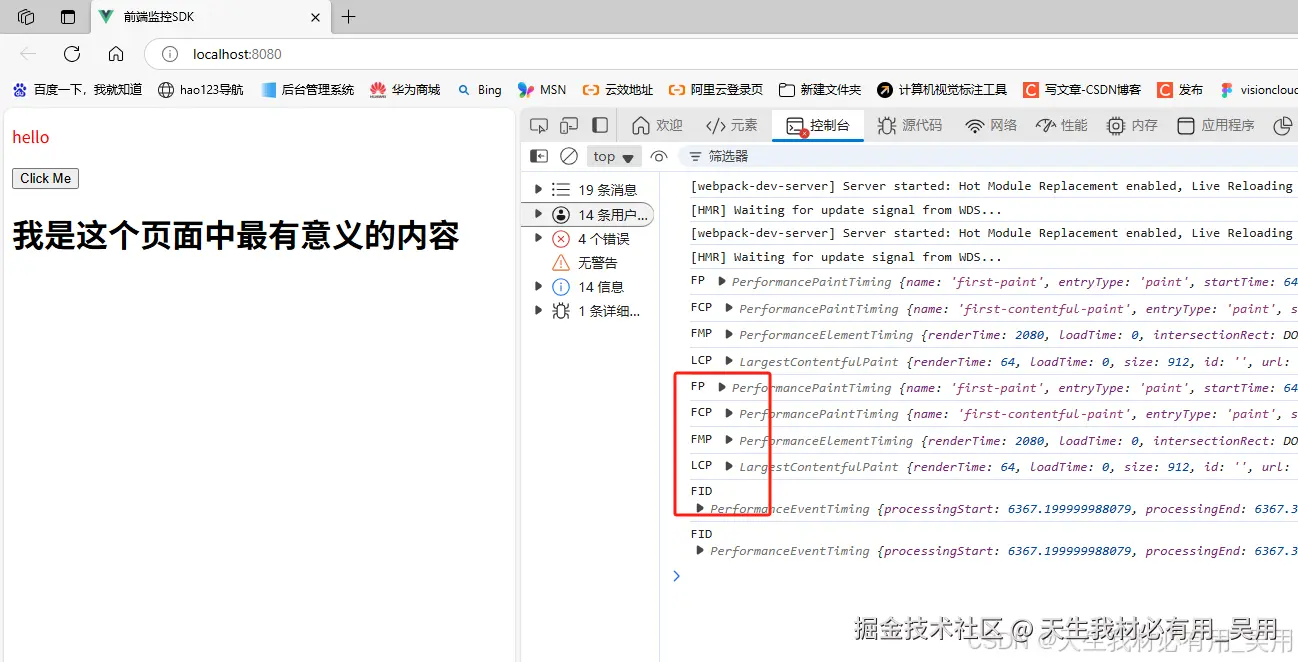Switch to the 元素 DevTools tab
Image resolution: width=1298 pixels, height=662 pixels.
click(x=732, y=125)
